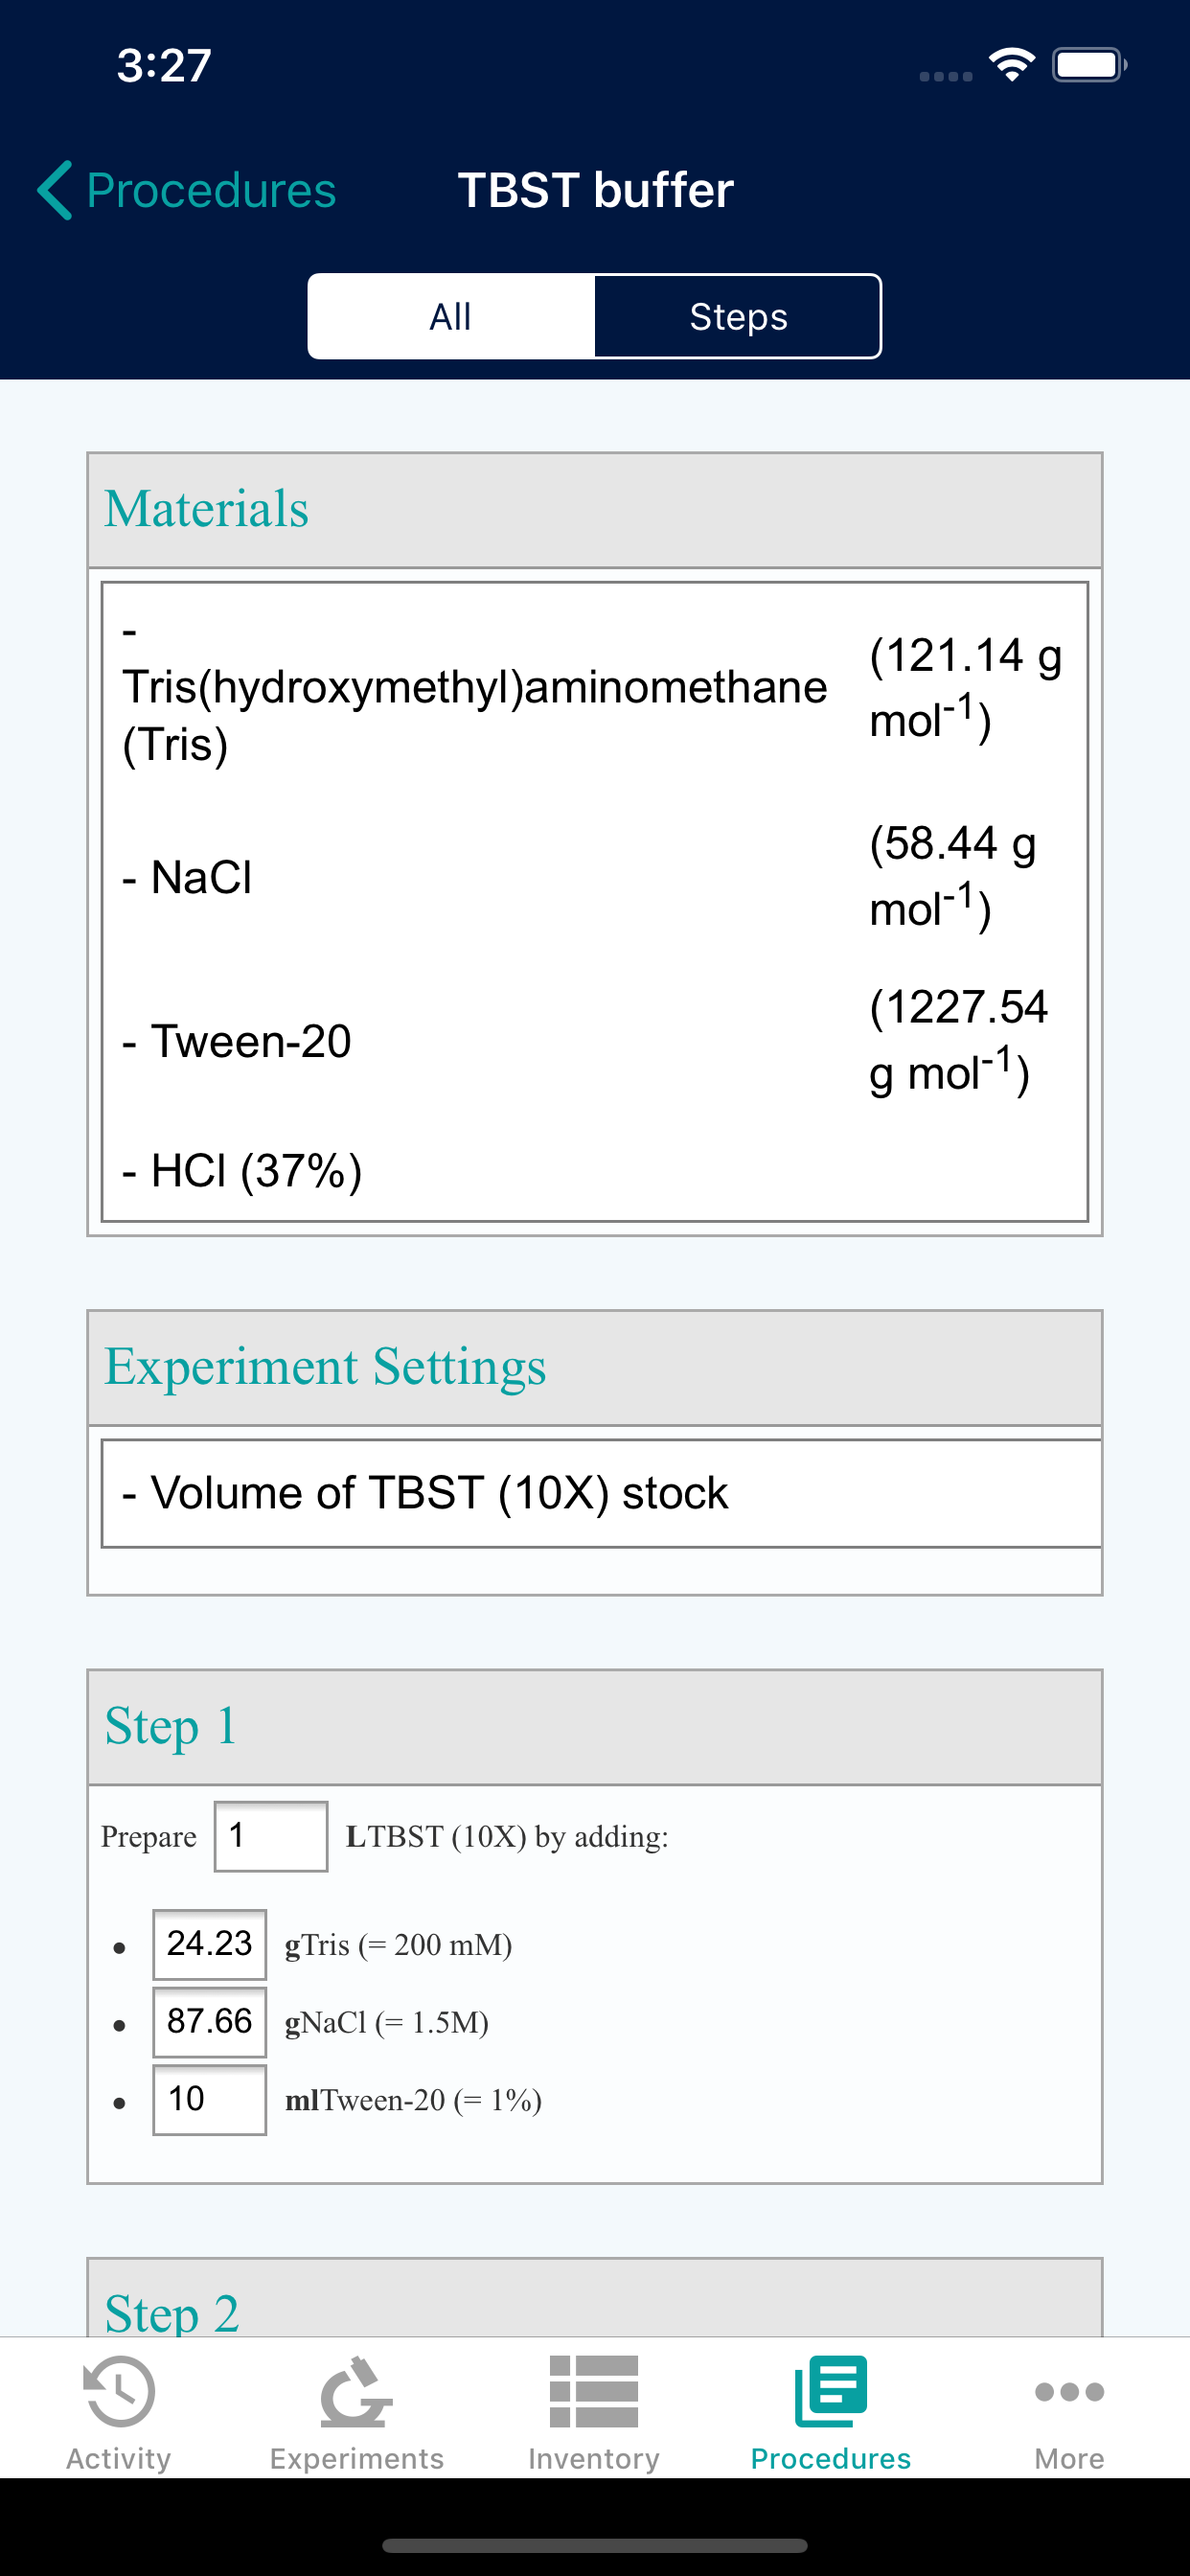1190x2576 pixels.
Task: Tap the Step 1 section header
Action: (595, 1727)
